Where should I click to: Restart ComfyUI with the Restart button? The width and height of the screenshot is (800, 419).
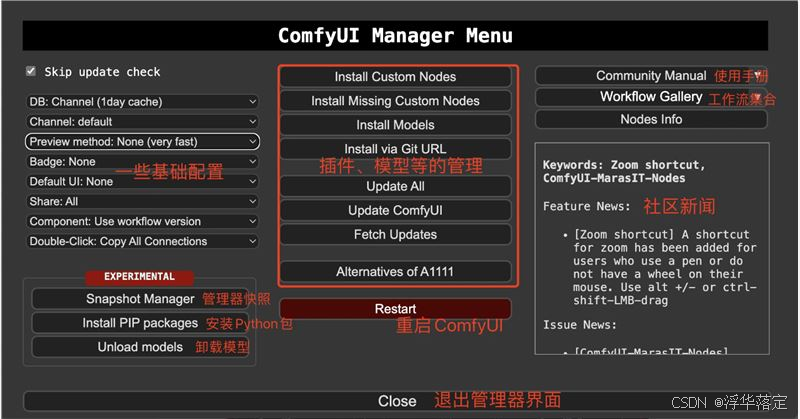click(395, 309)
